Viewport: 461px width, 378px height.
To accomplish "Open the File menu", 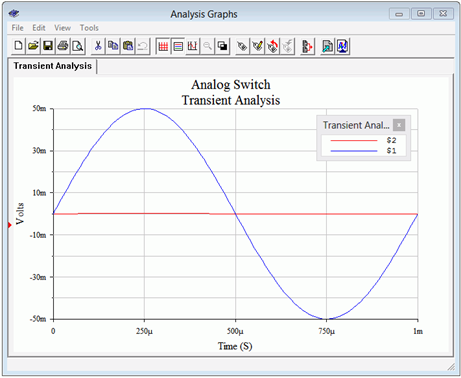I will point(17,28).
